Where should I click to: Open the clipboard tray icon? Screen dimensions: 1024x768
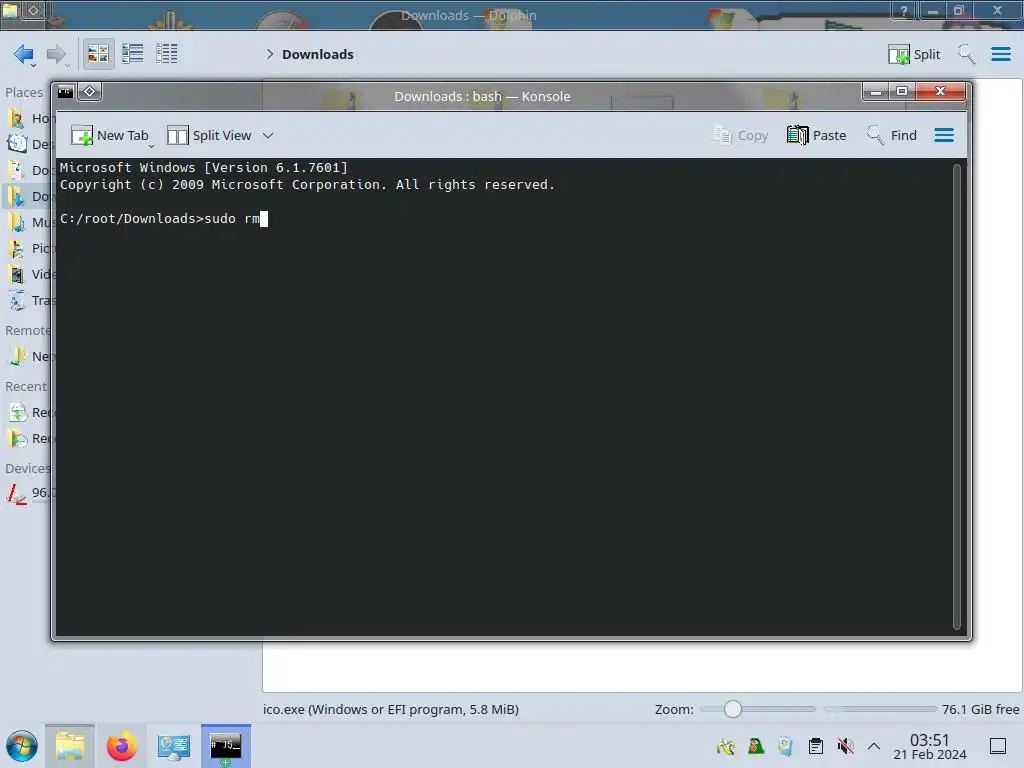click(x=816, y=746)
